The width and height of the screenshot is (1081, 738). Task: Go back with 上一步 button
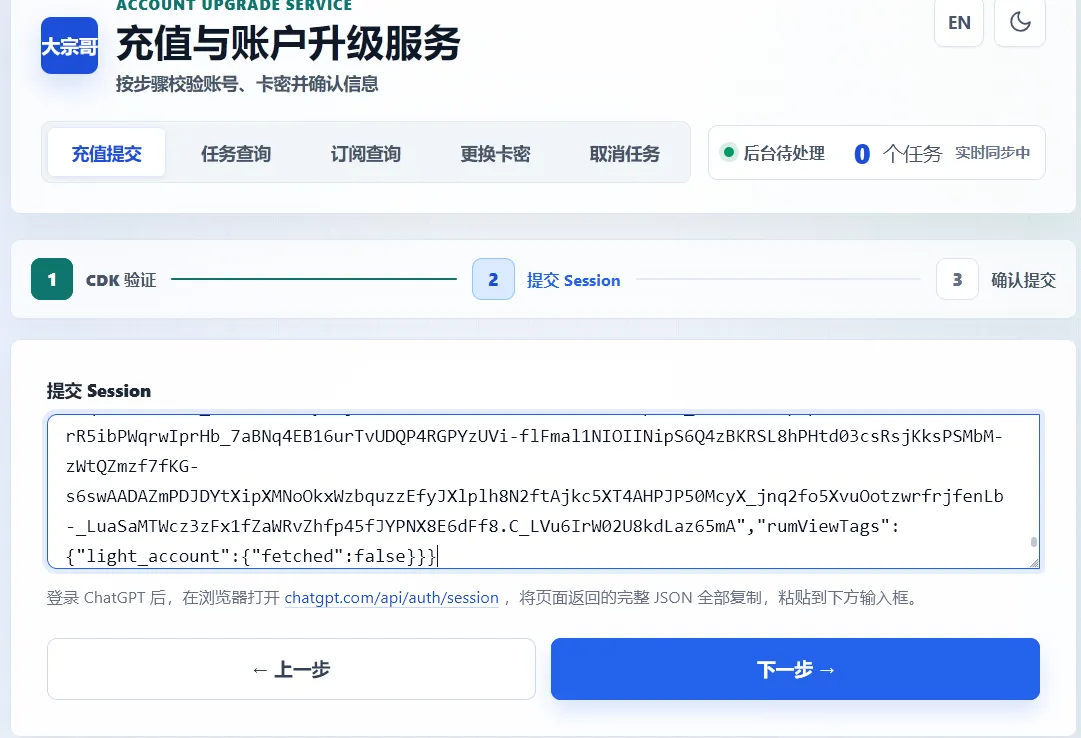pyautogui.click(x=291, y=669)
